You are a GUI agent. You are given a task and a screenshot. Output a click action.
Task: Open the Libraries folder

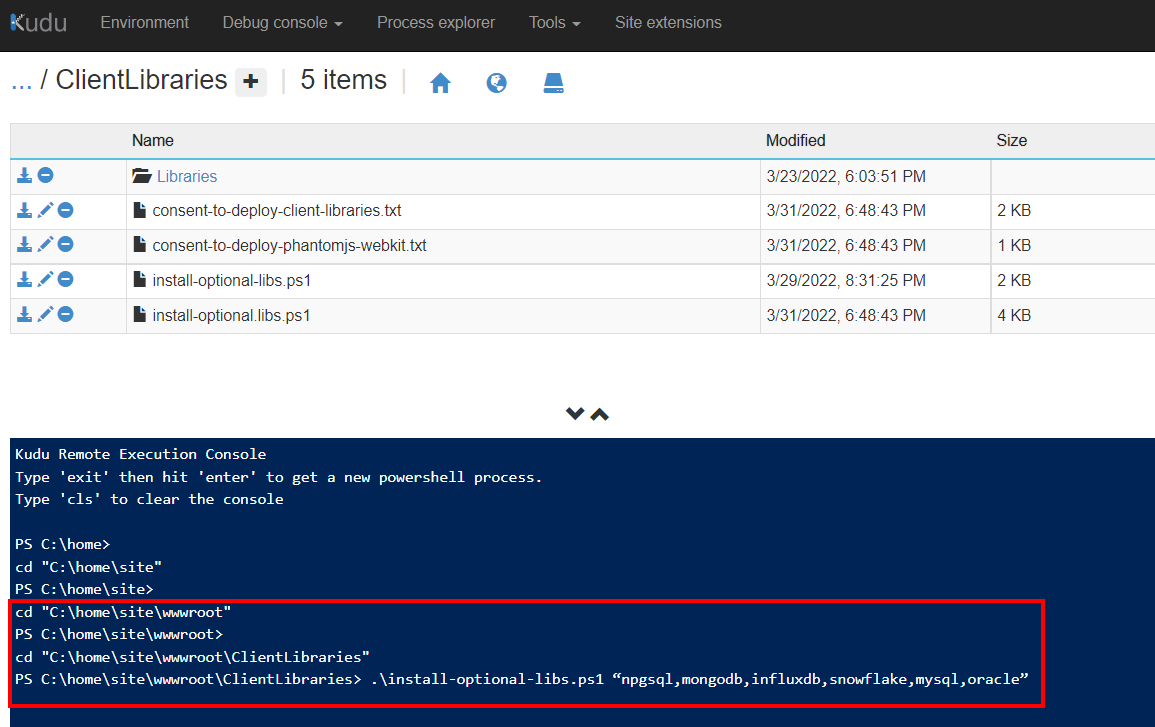[x=187, y=176]
